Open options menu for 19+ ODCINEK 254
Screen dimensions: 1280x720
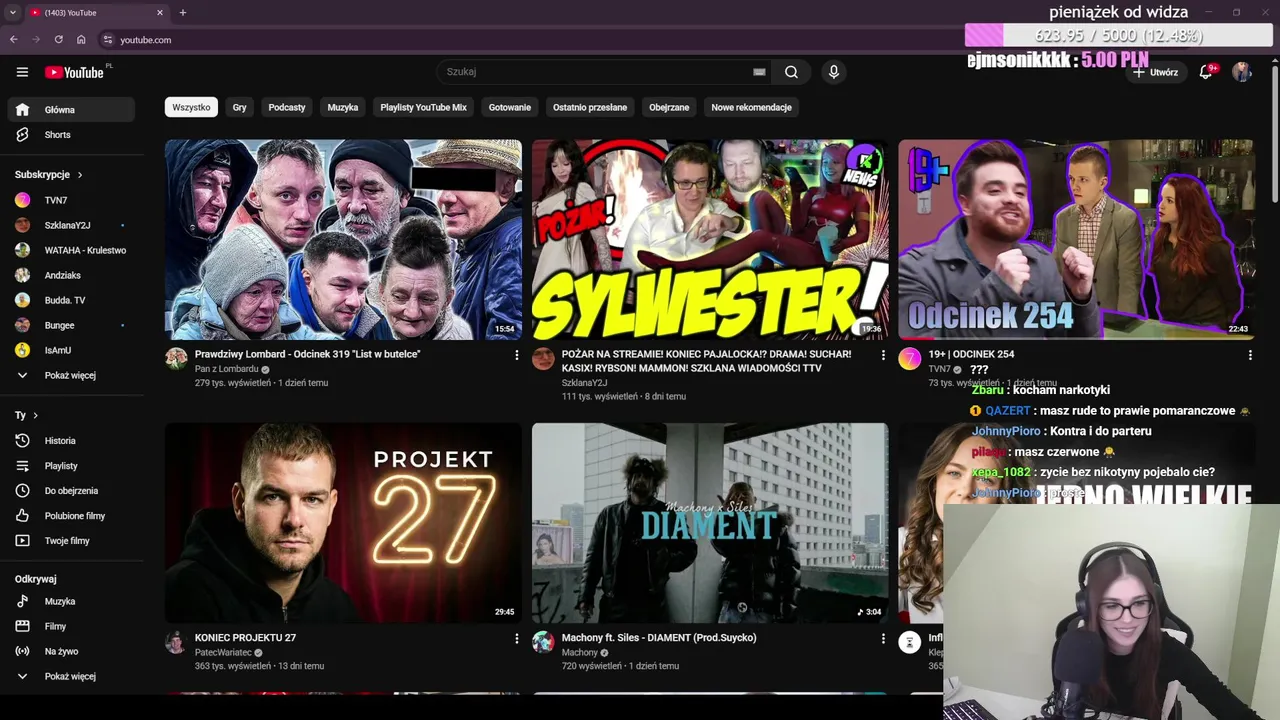point(1250,355)
